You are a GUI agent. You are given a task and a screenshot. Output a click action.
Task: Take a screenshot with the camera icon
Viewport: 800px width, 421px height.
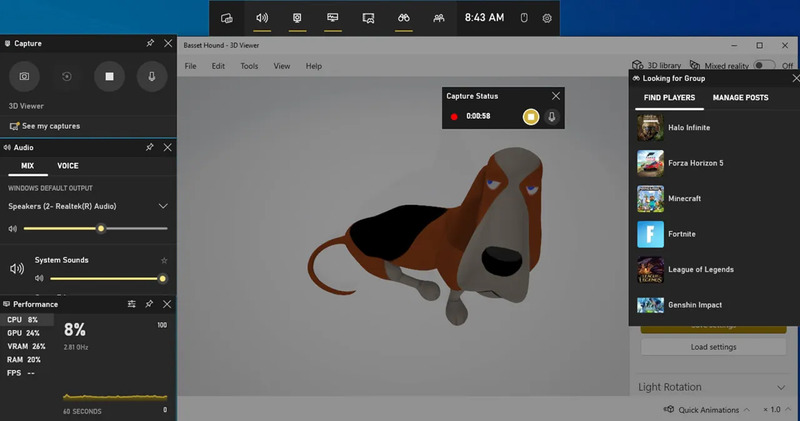coord(25,76)
